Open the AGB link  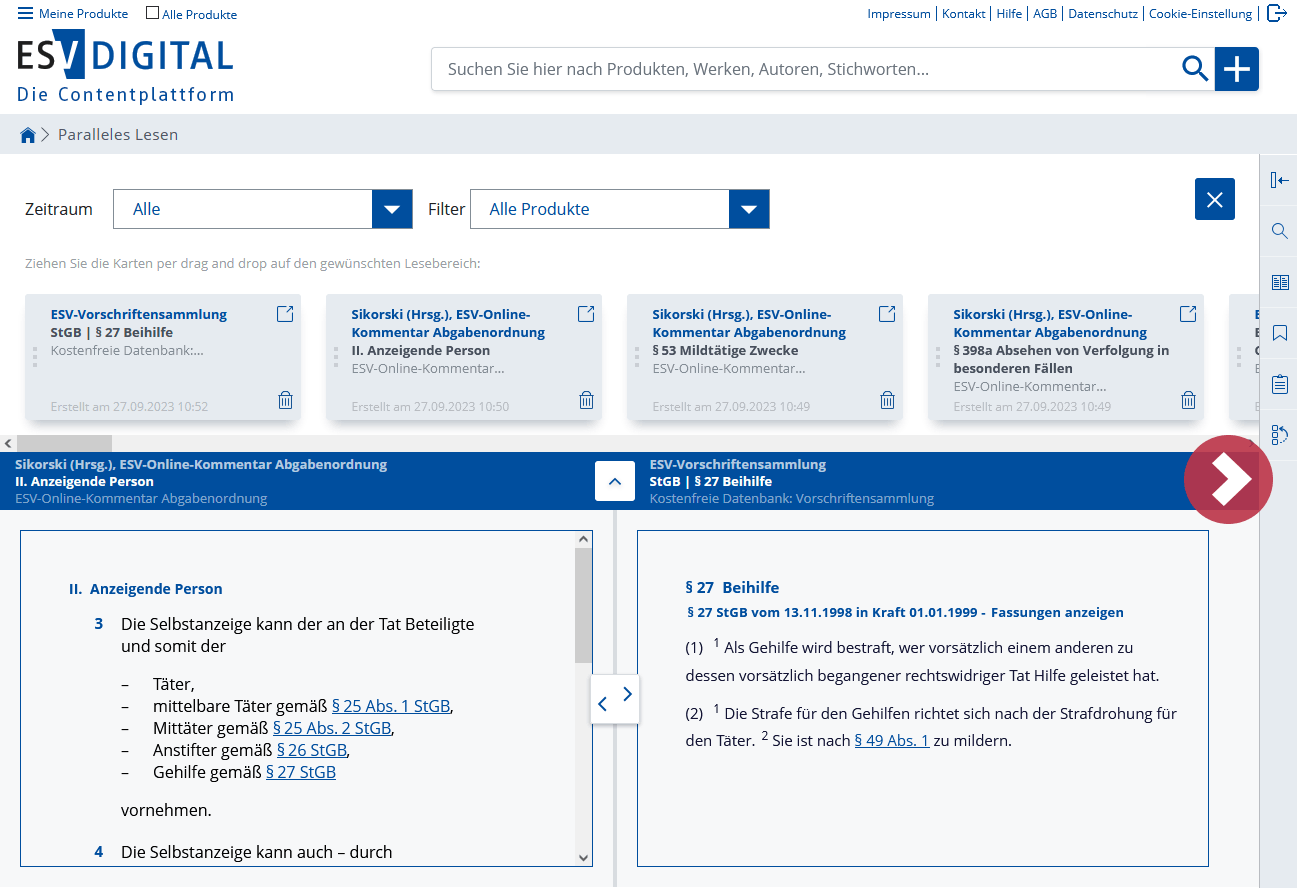1045,14
